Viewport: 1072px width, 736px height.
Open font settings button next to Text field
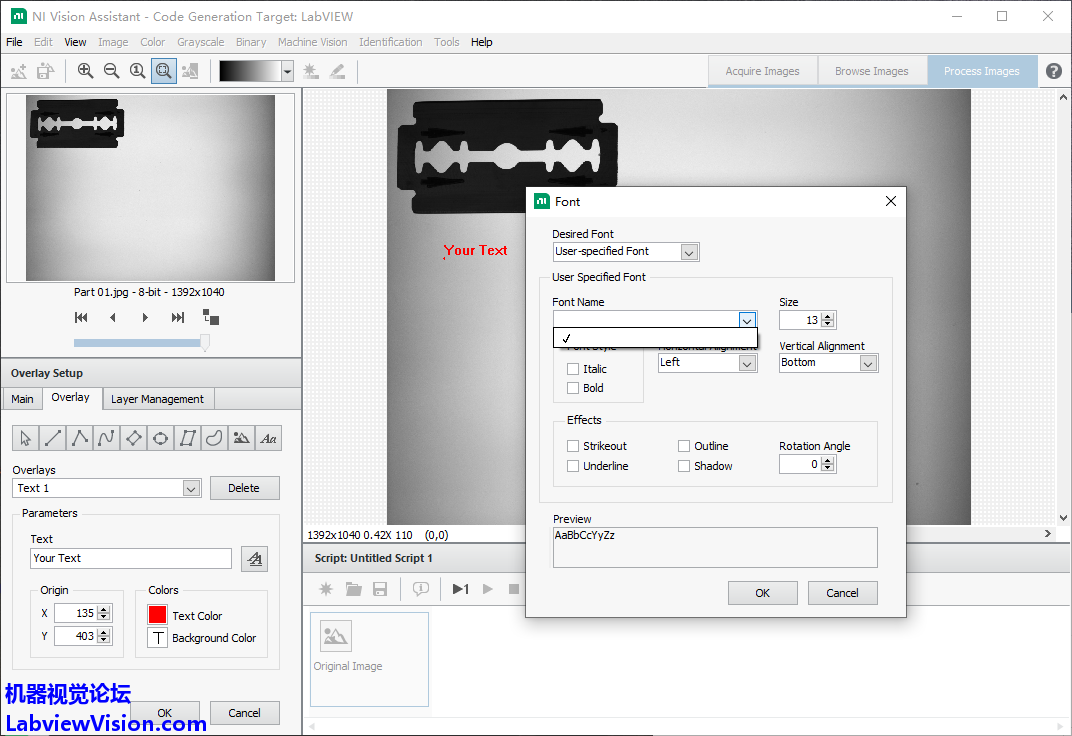pyautogui.click(x=254, y=559)
